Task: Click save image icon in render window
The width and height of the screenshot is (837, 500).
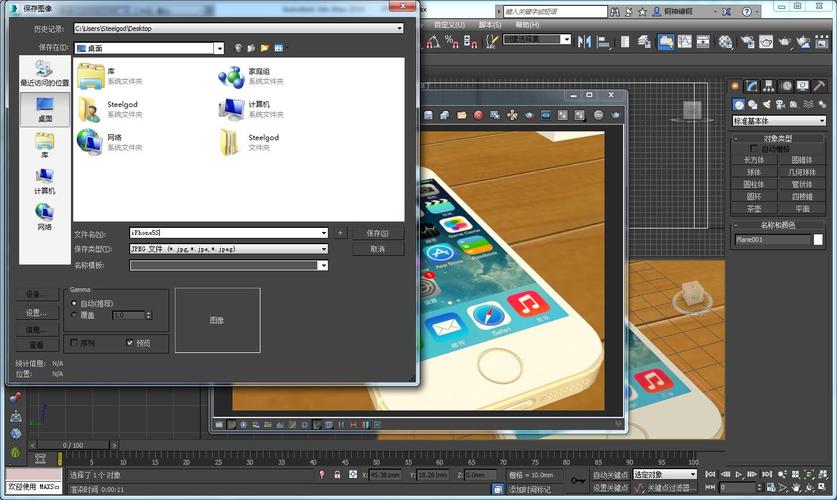Action: (428, 115)
